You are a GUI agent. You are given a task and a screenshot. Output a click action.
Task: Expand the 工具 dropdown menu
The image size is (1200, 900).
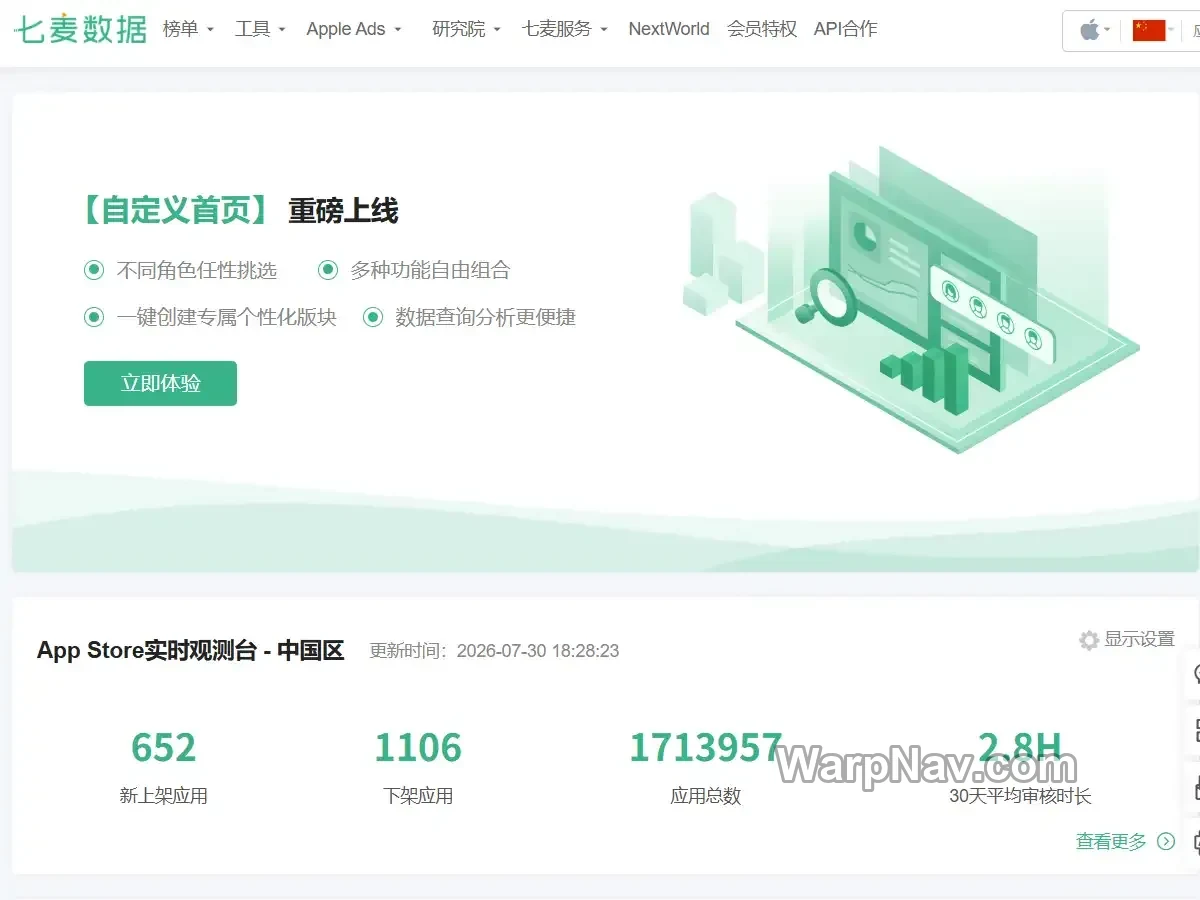point(261,29)
